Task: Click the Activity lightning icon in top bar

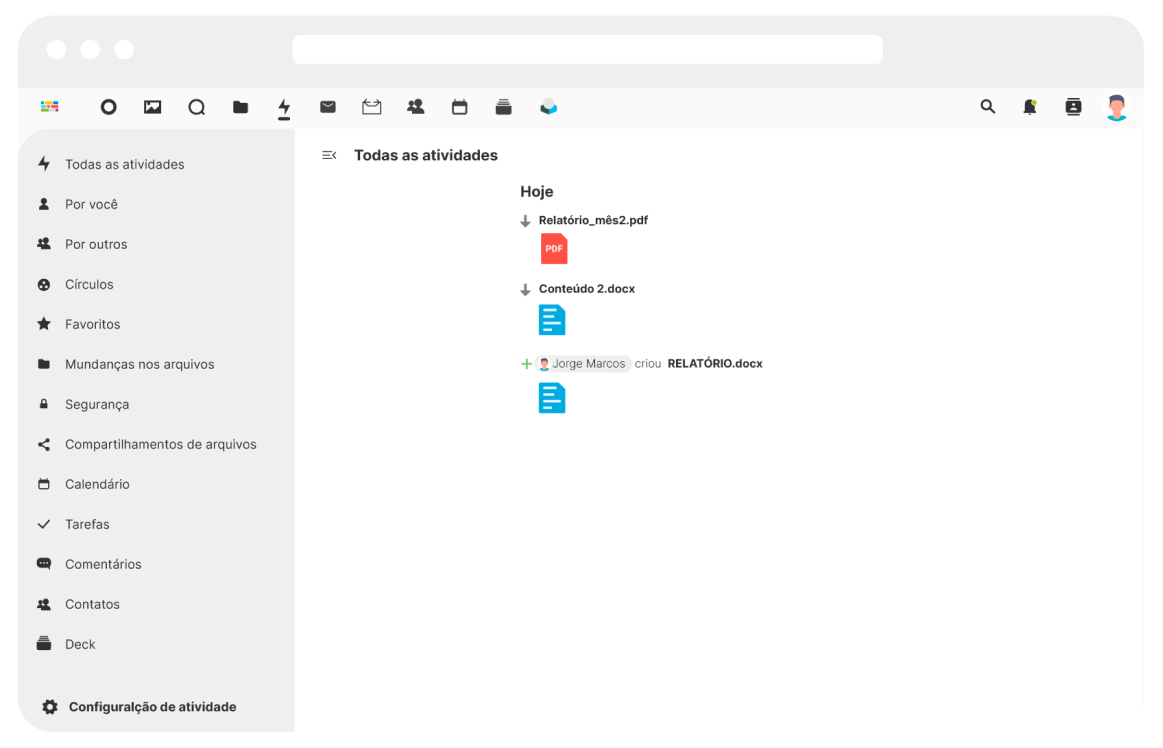Action: coord(284,107)
